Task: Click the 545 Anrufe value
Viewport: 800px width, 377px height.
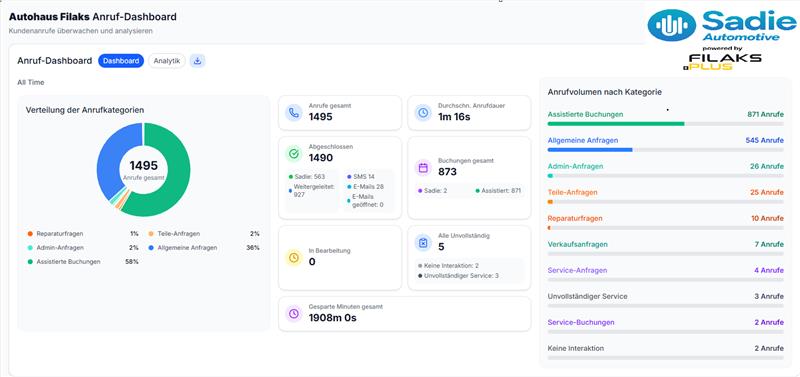Action: 765,140
